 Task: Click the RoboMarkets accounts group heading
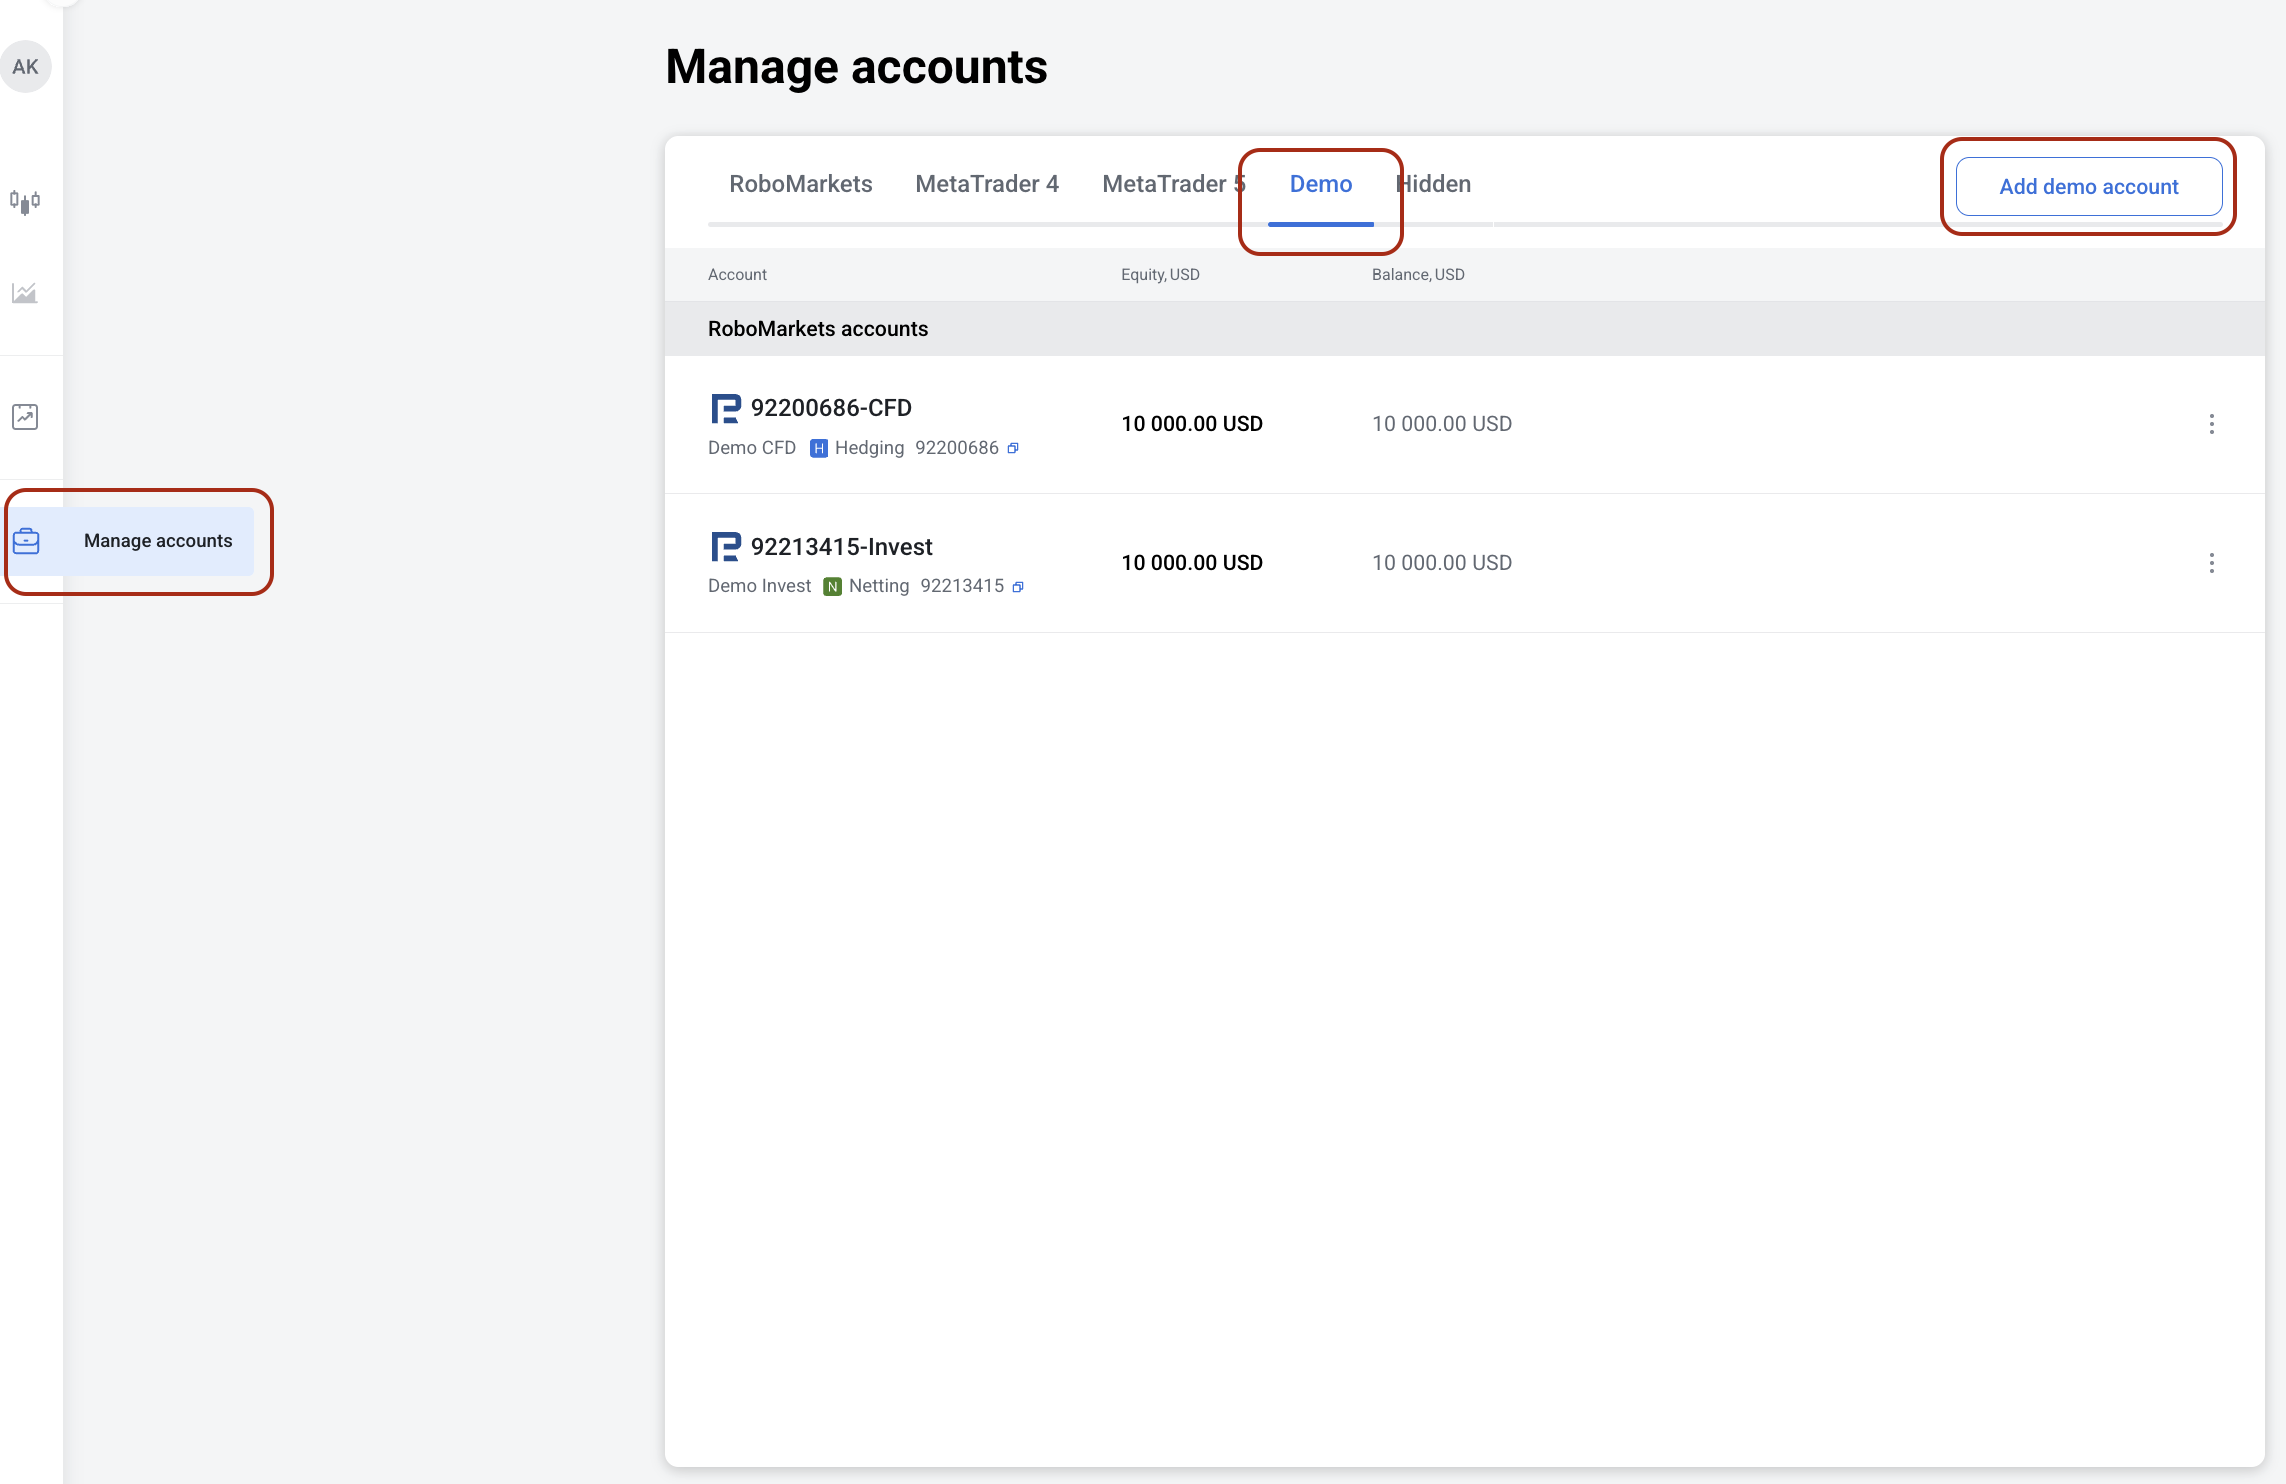tap(818, 329)
